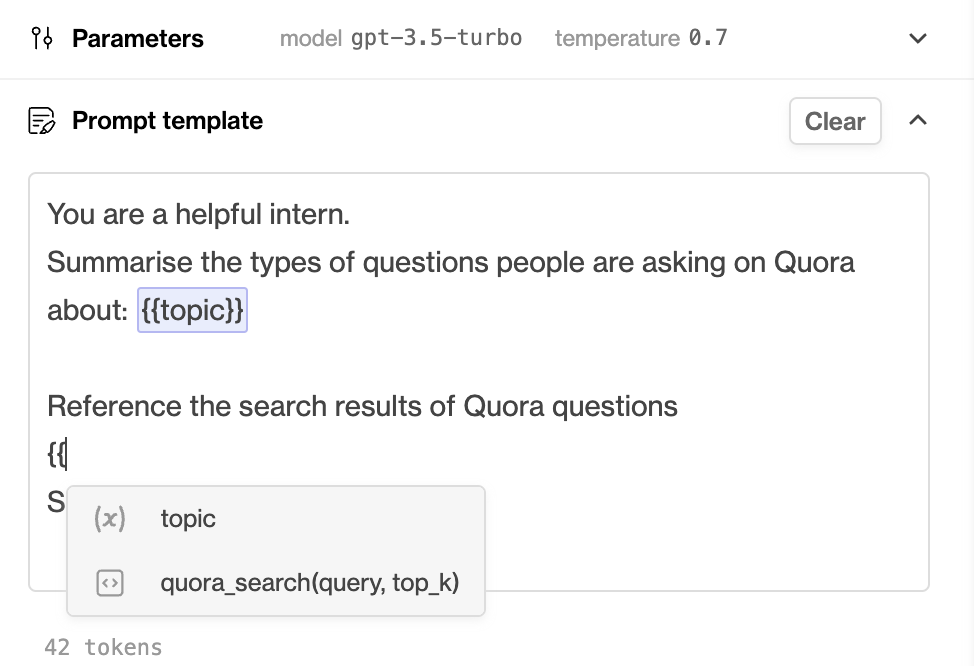Viewport: 974px width, 666px height.
Task: Click the Prompt template edit icon
Action: 42,121
